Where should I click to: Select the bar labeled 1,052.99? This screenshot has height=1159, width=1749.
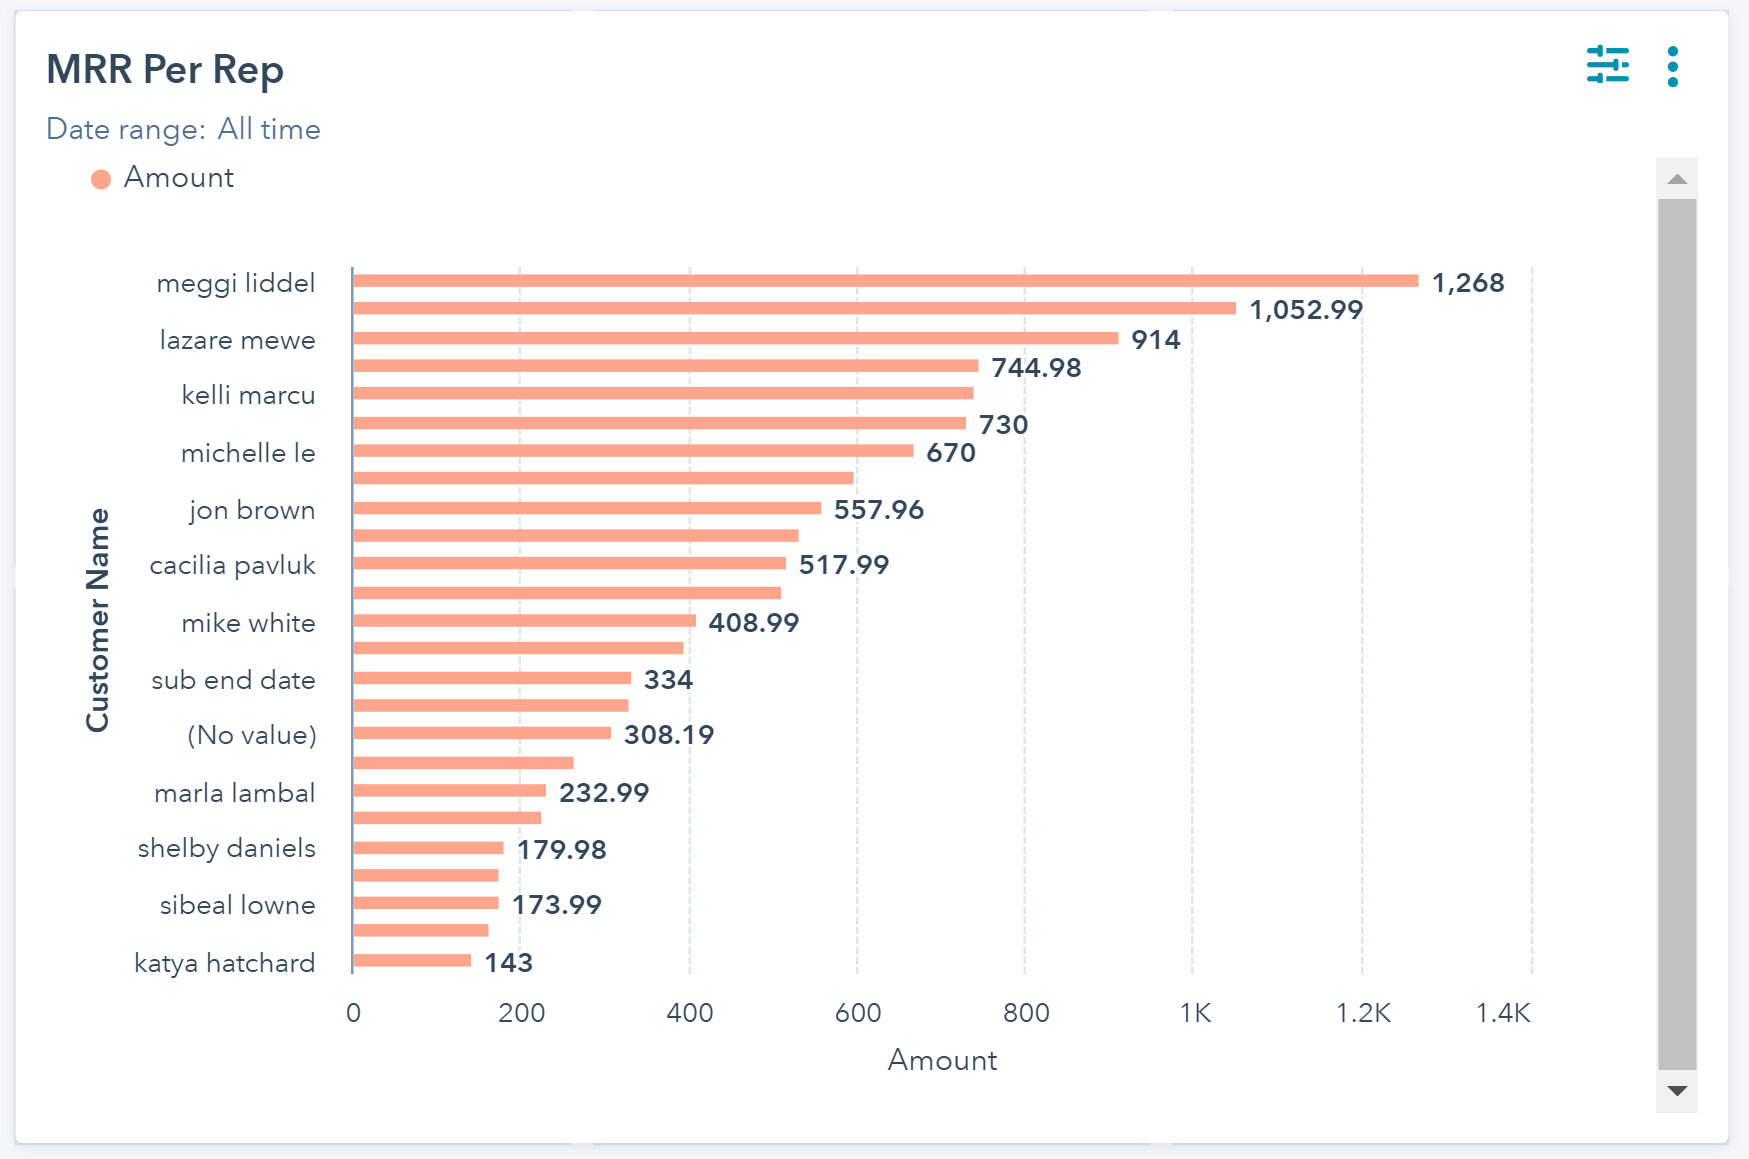tap(793, 308)
